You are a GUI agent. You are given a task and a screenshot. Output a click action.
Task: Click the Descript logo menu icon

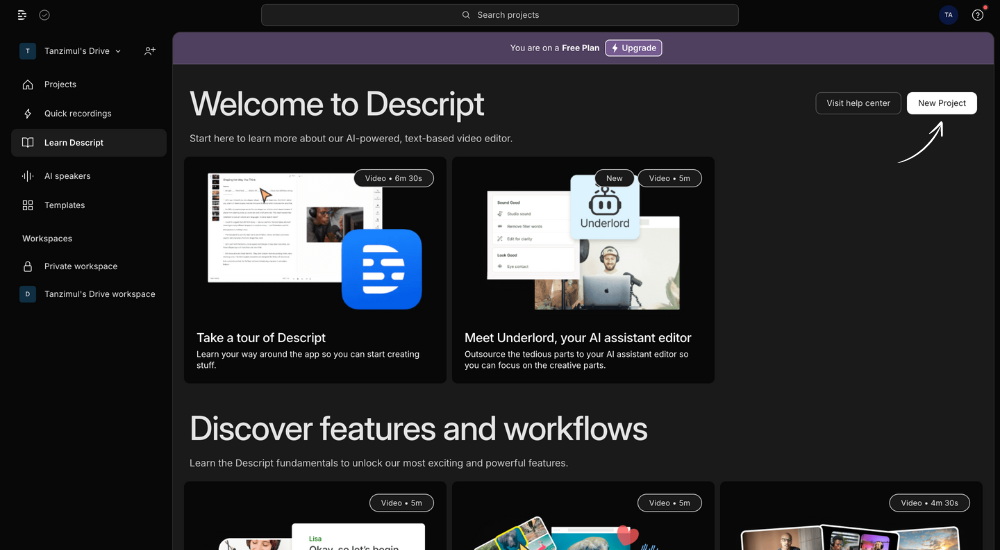pyautogui.click(x=22, y=15)
